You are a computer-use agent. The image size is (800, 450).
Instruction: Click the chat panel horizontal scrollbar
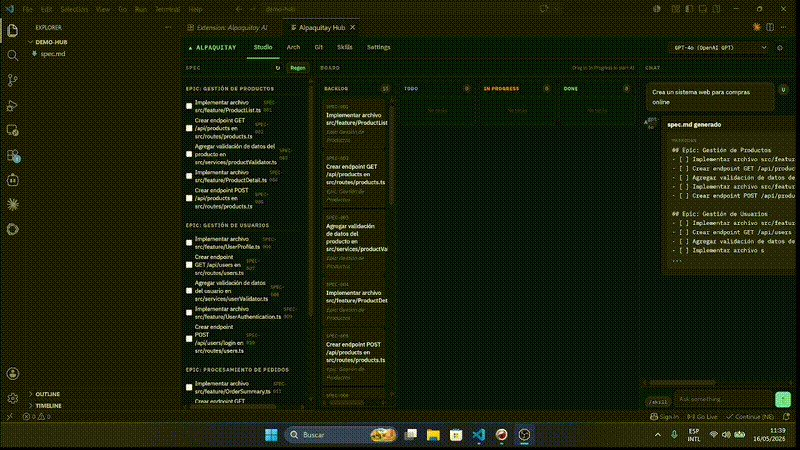(682, 383)
